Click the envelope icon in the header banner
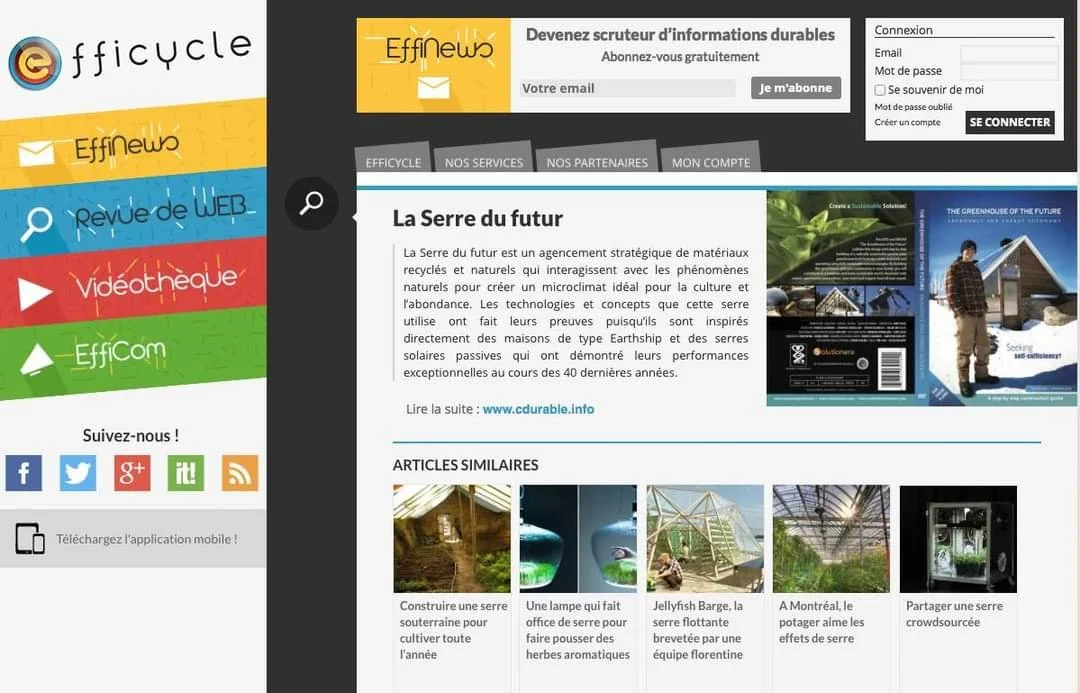1080x693 pixels. (x=434, y=88)
